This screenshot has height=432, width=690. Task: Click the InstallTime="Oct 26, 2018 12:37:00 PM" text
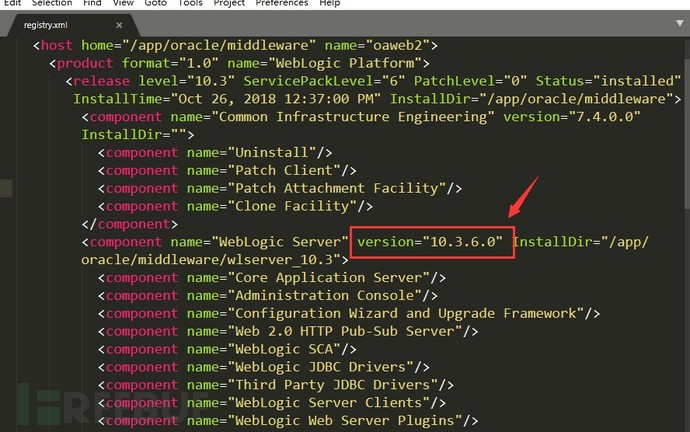(227, 99)
